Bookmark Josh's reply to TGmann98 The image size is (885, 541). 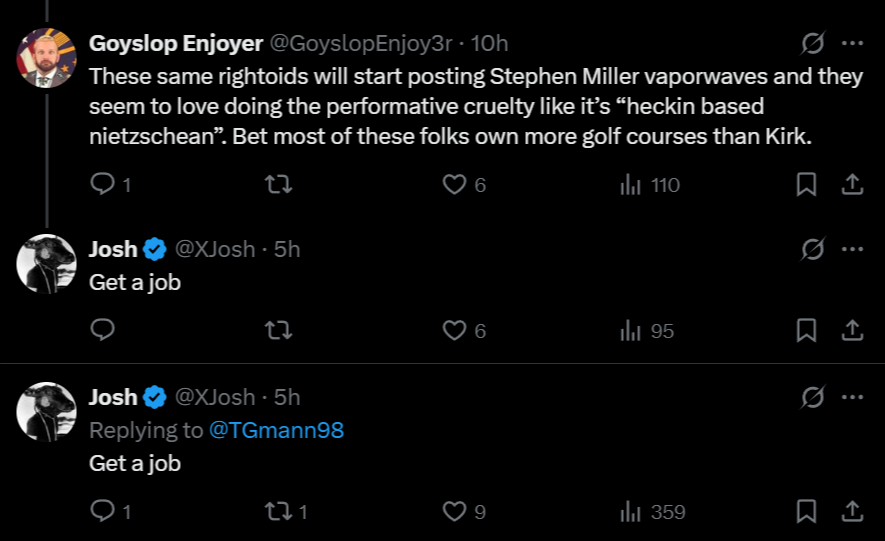(806, 512)
